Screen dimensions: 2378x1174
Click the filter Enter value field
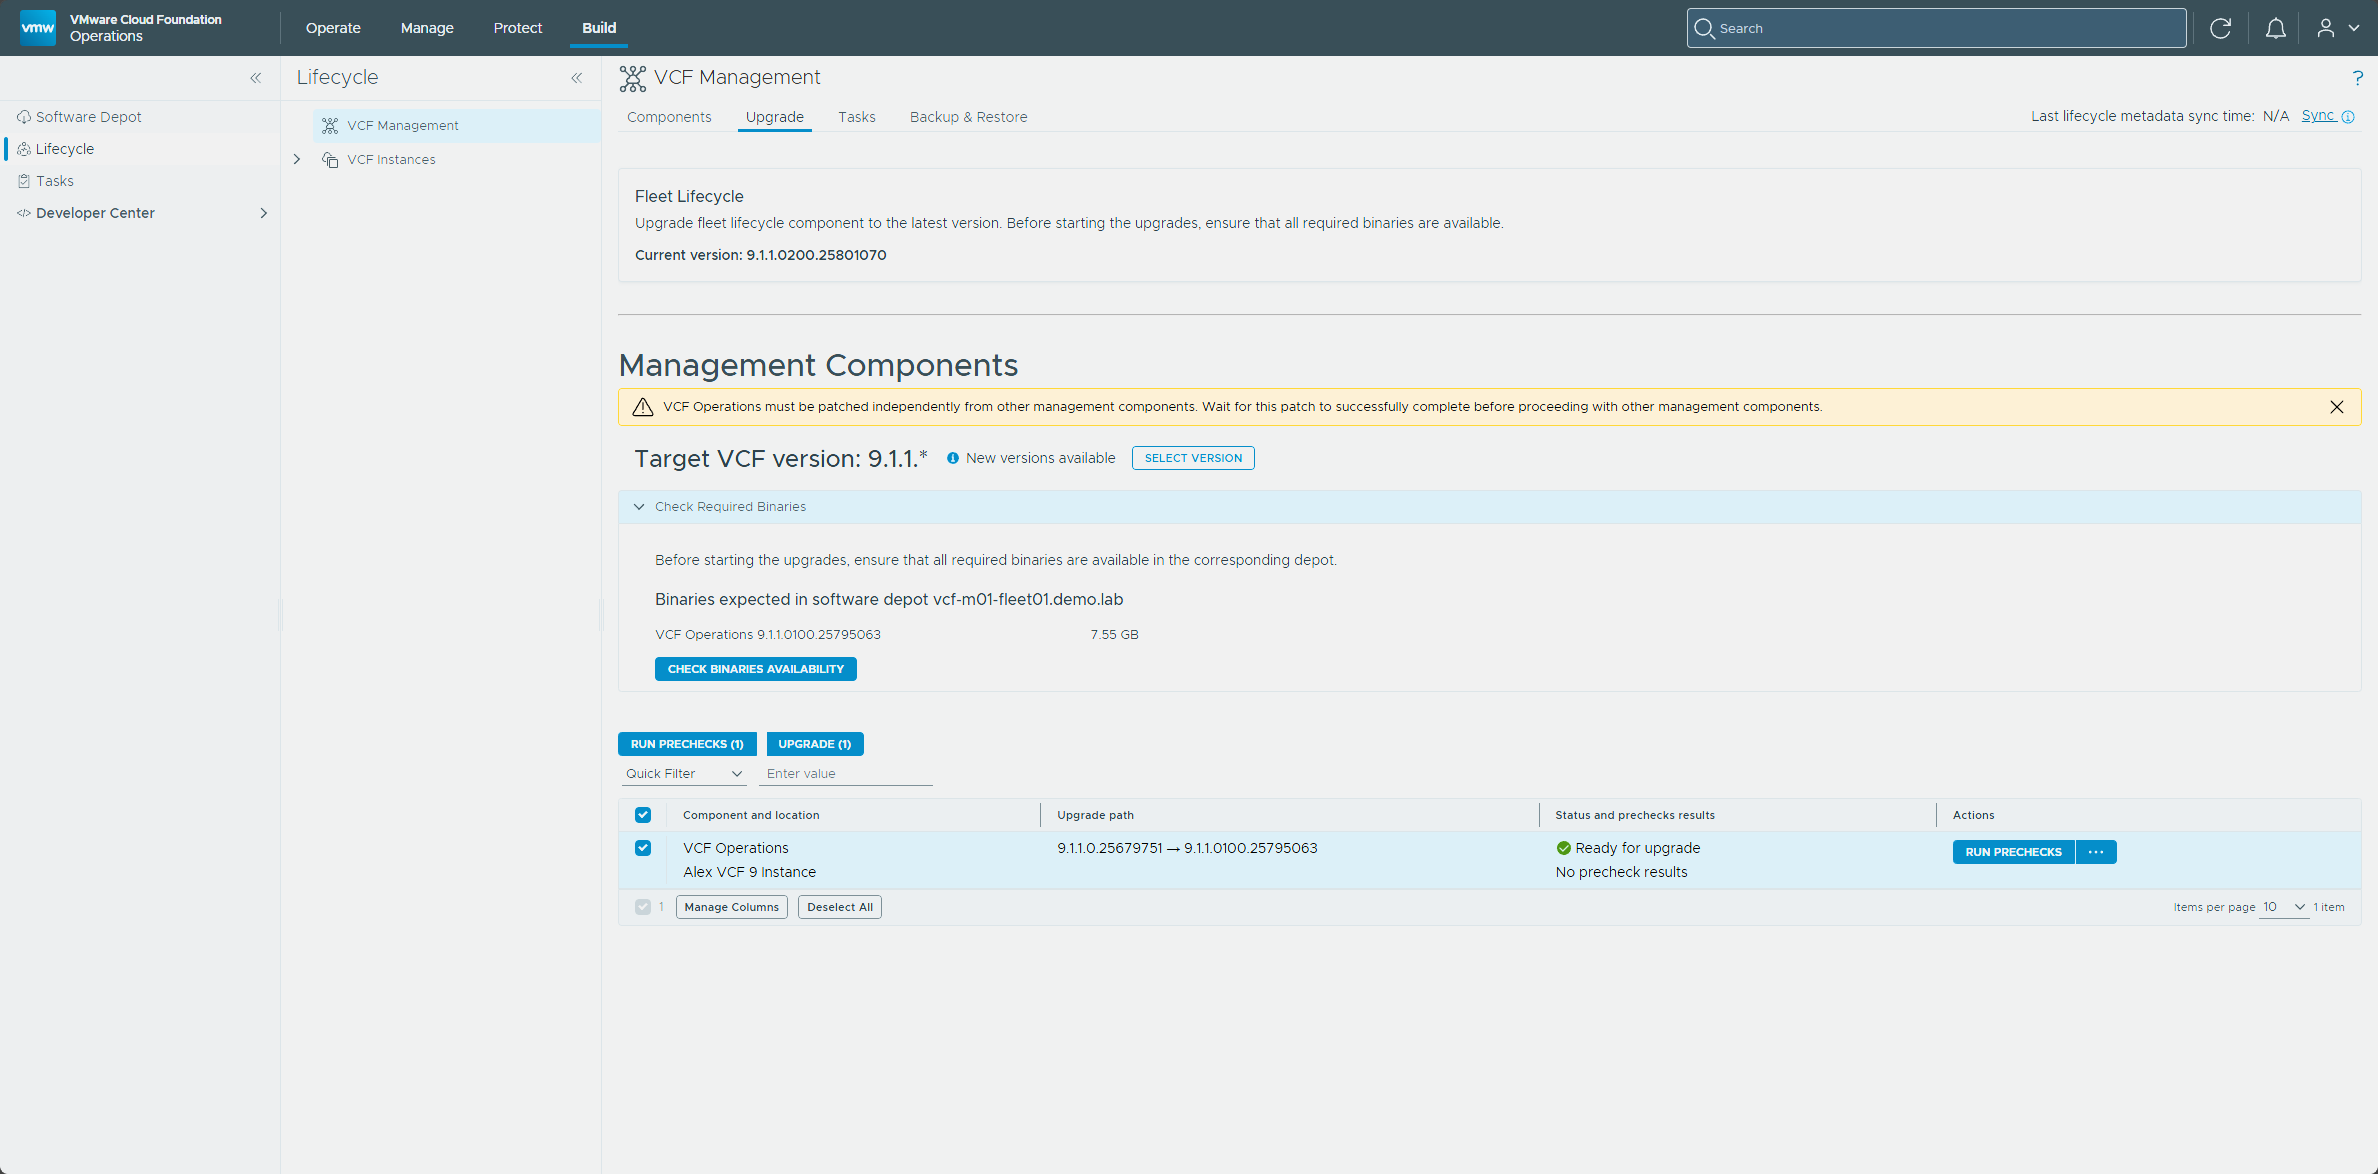tap(845, 774)
